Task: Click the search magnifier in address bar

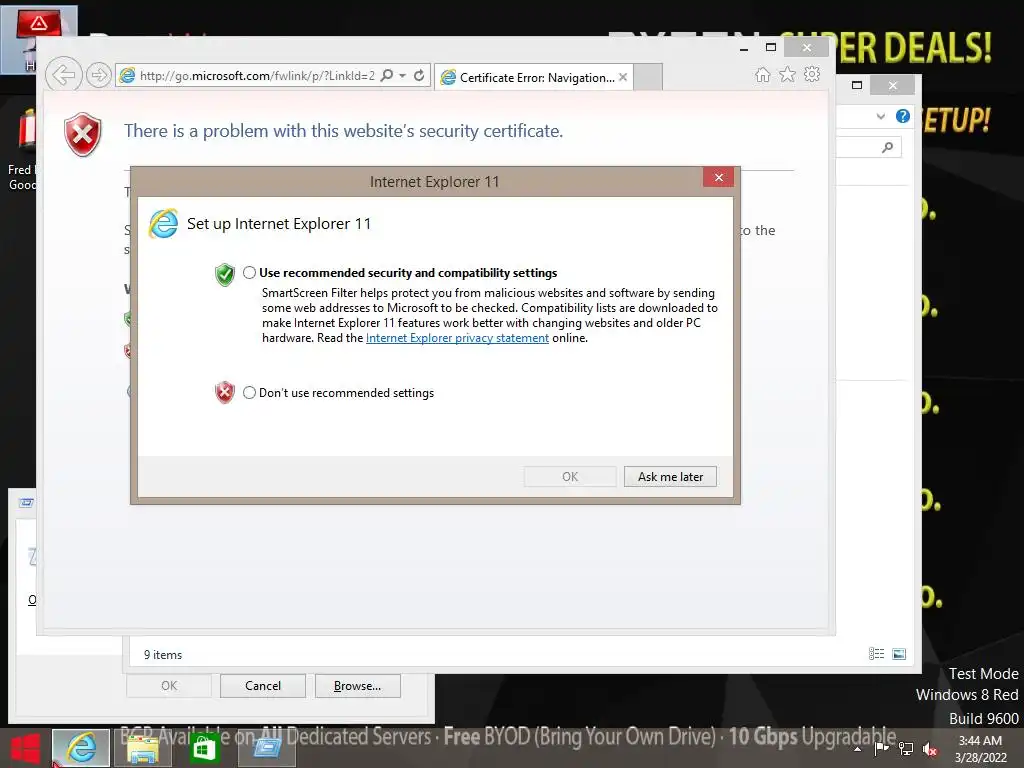Action: (x=387, y=76)
